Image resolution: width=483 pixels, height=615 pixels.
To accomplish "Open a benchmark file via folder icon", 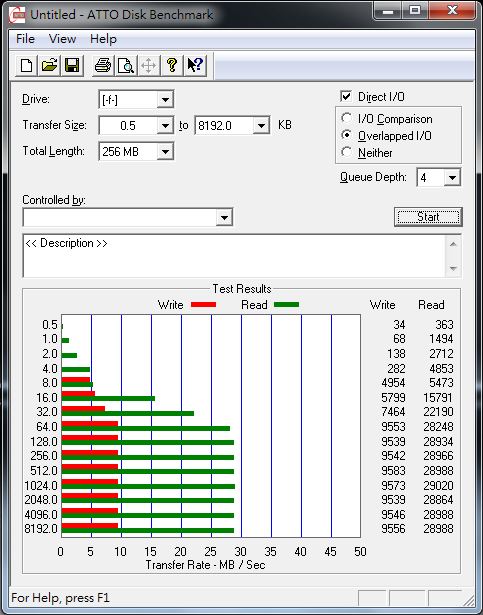I will click(49, 65).
